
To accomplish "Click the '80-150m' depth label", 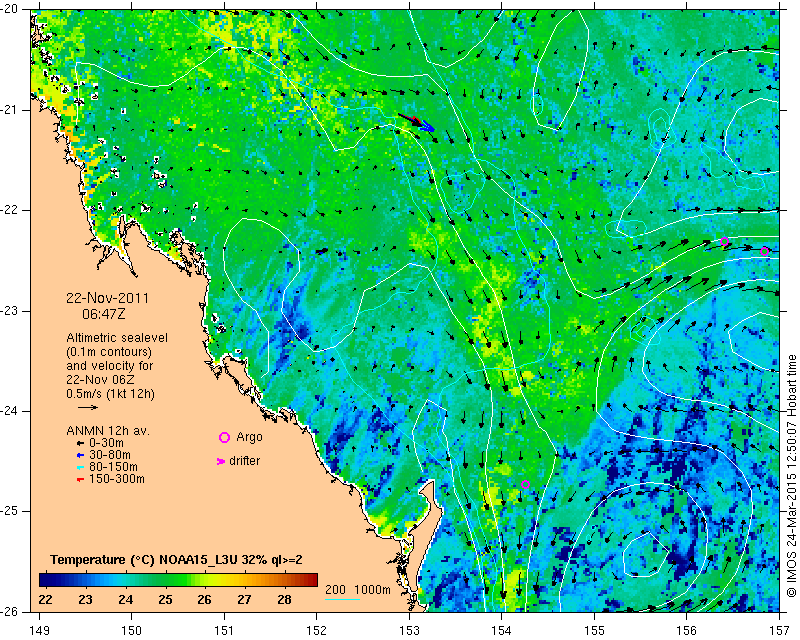I will tap(113, 467).
